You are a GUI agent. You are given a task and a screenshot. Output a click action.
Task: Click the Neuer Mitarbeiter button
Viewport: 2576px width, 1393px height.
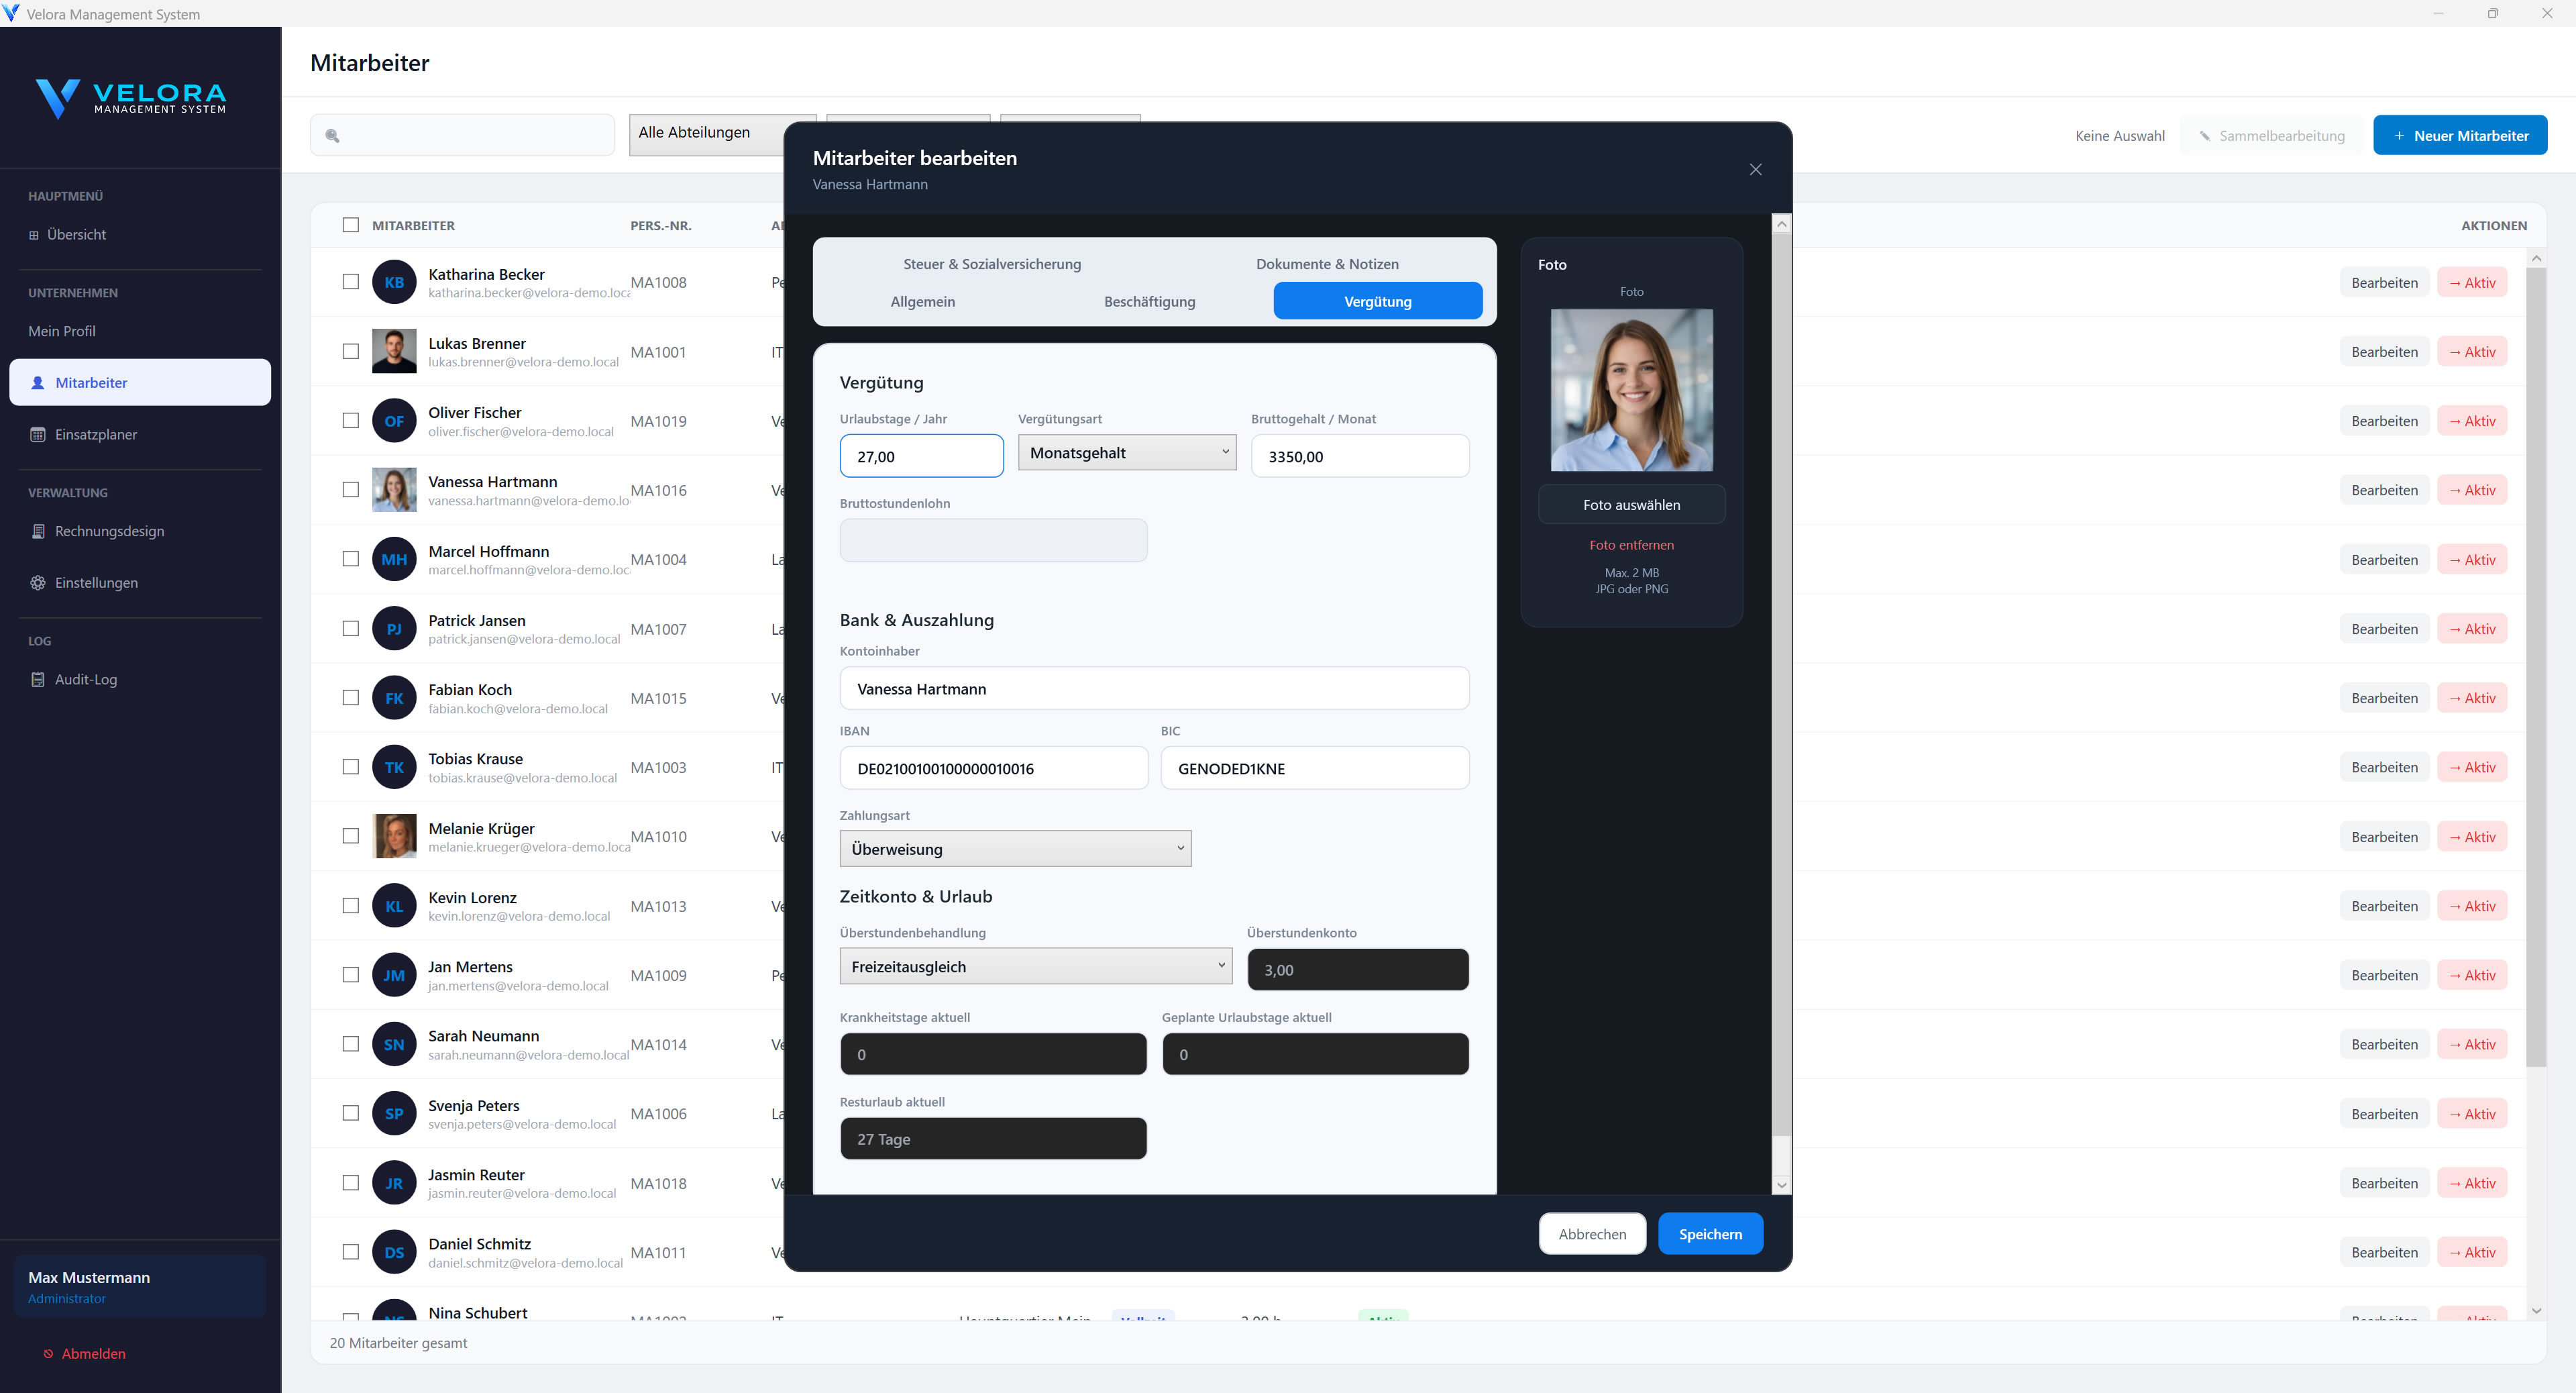click(x=2460, y=134)
